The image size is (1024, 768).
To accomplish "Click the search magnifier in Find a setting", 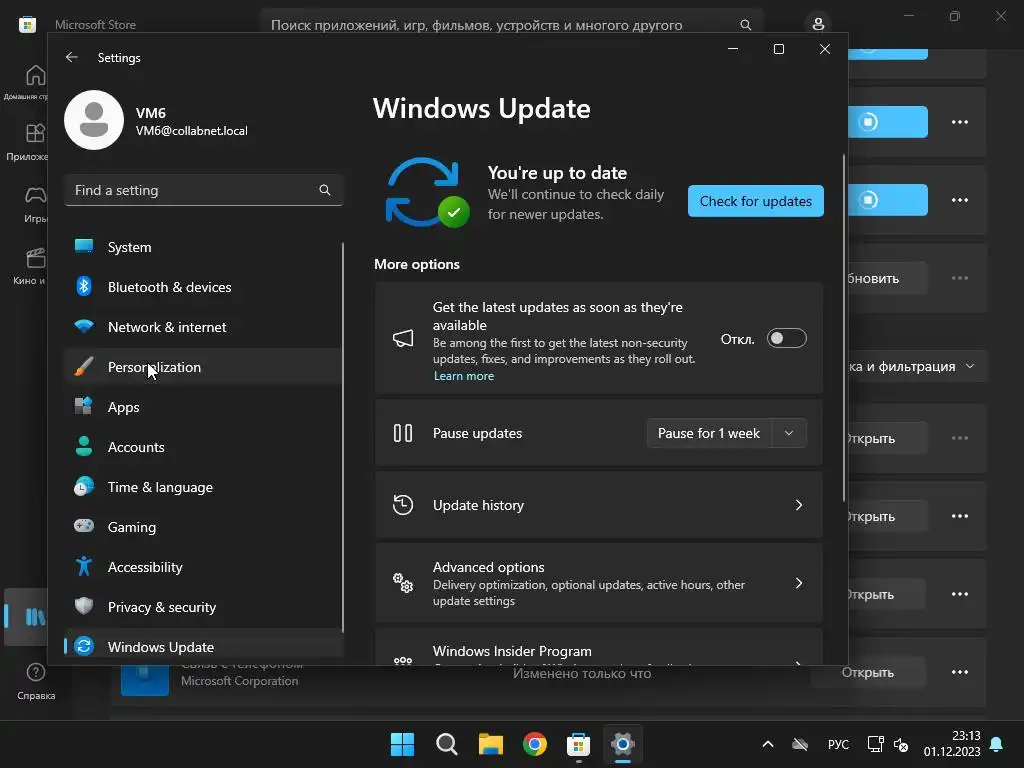I will (x=325, y=190).
